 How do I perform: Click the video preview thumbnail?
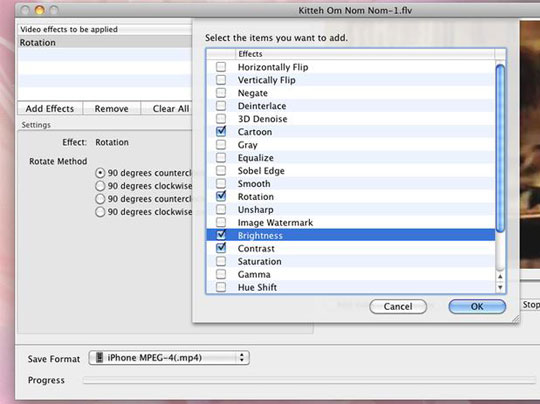(x=530, y=145)
